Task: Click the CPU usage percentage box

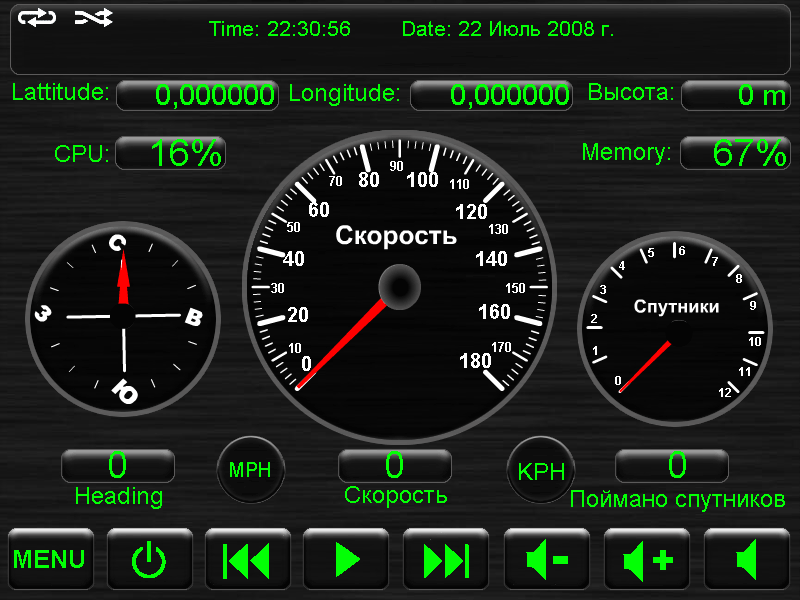Action: tap(171, 154)
